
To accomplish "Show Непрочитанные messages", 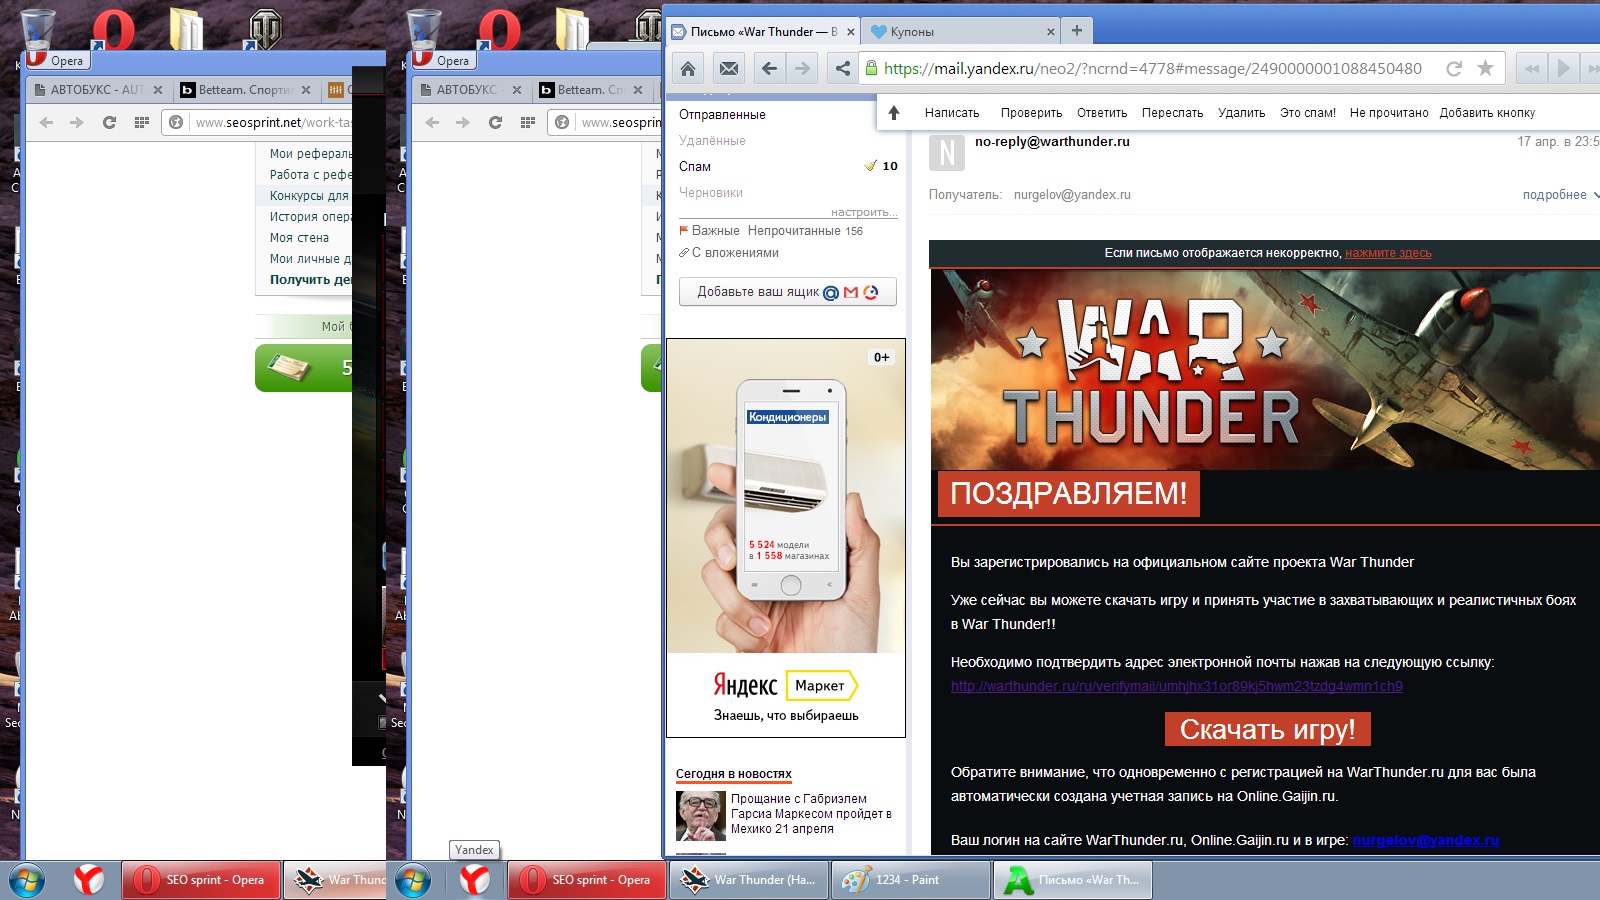I will click(794, 231).
